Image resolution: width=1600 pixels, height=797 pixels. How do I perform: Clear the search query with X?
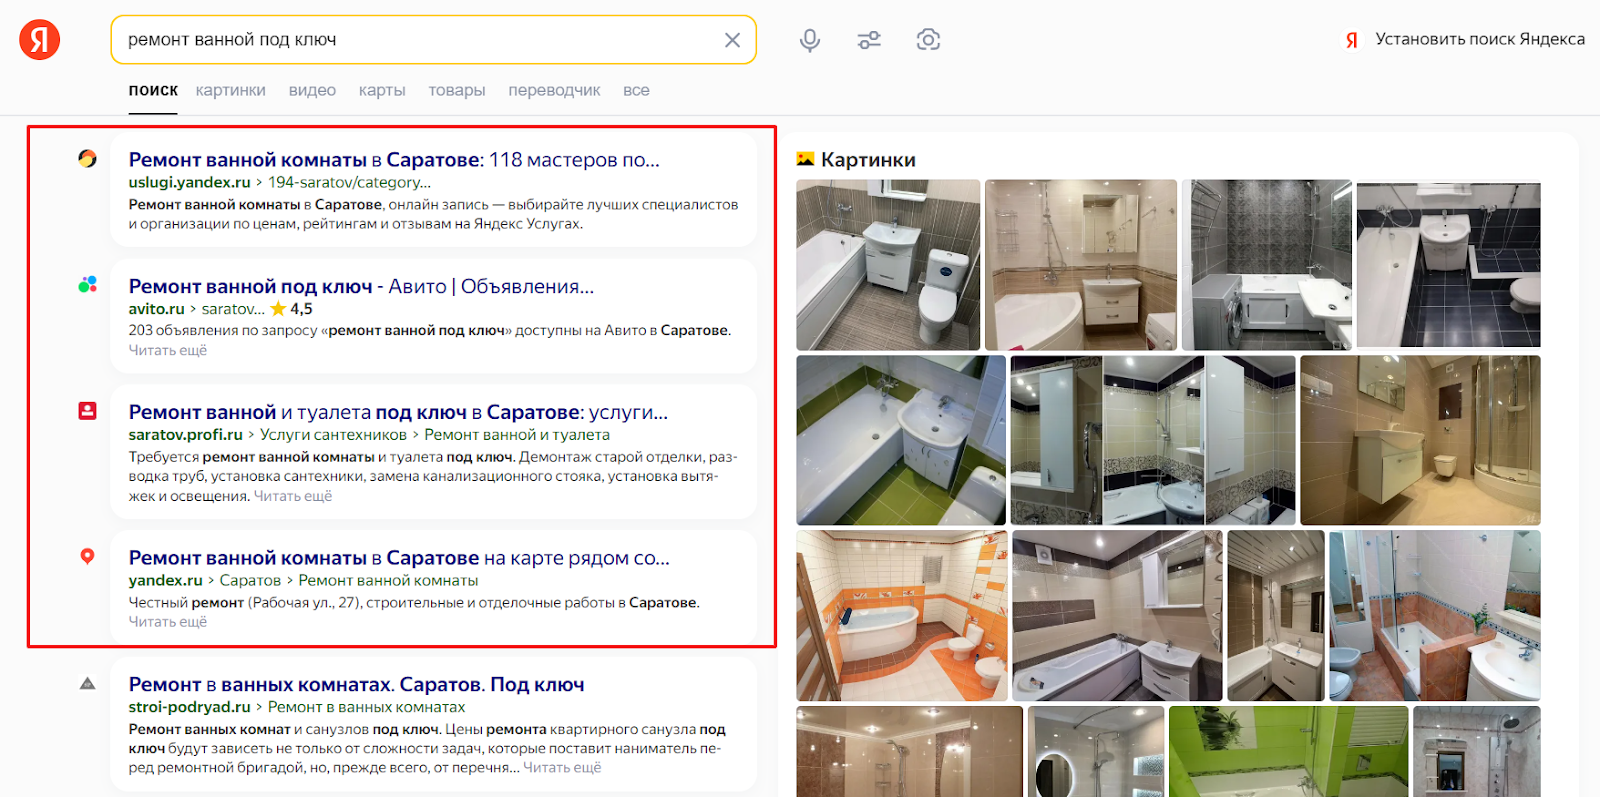[x=732, y=40]
